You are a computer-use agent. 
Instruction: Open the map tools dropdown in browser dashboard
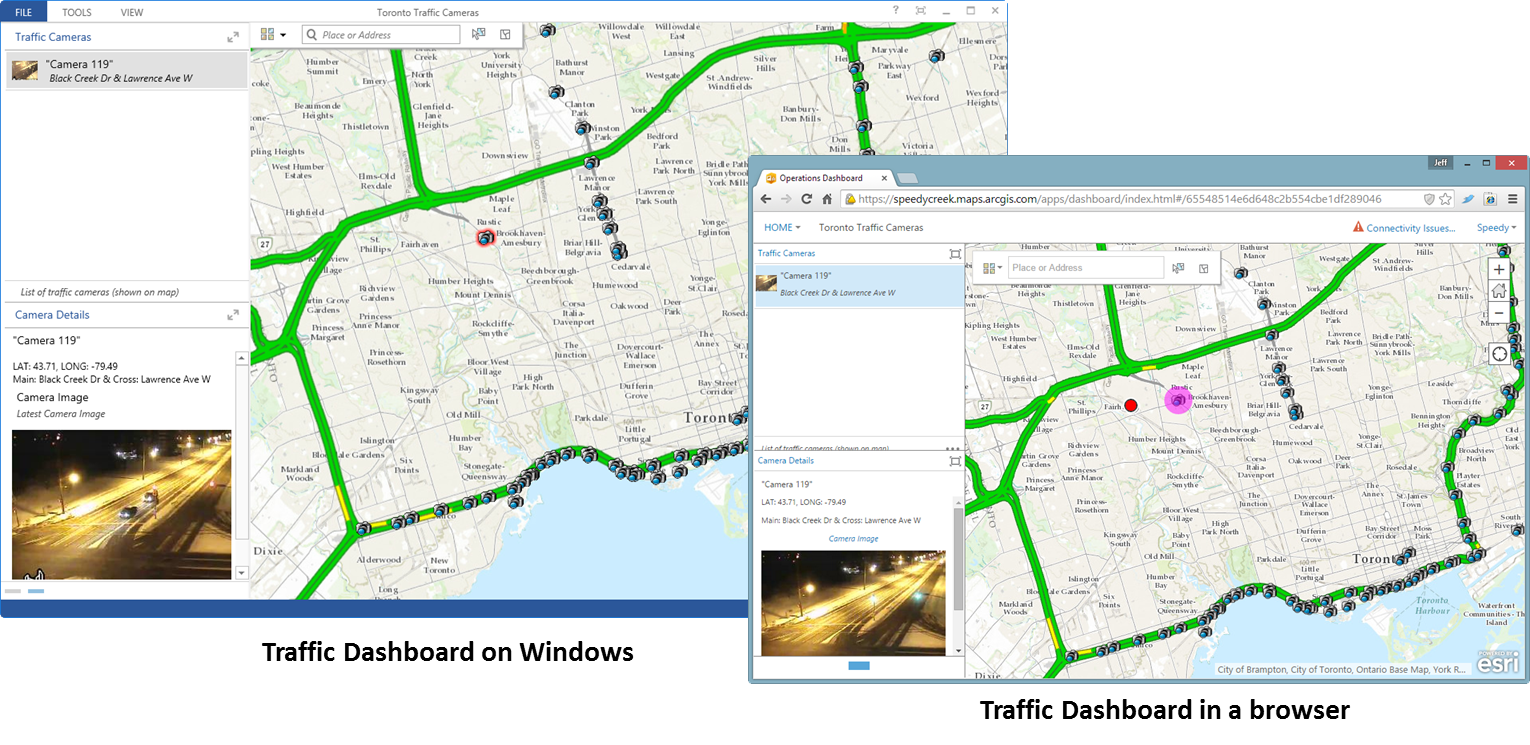(x=992, y=268)
